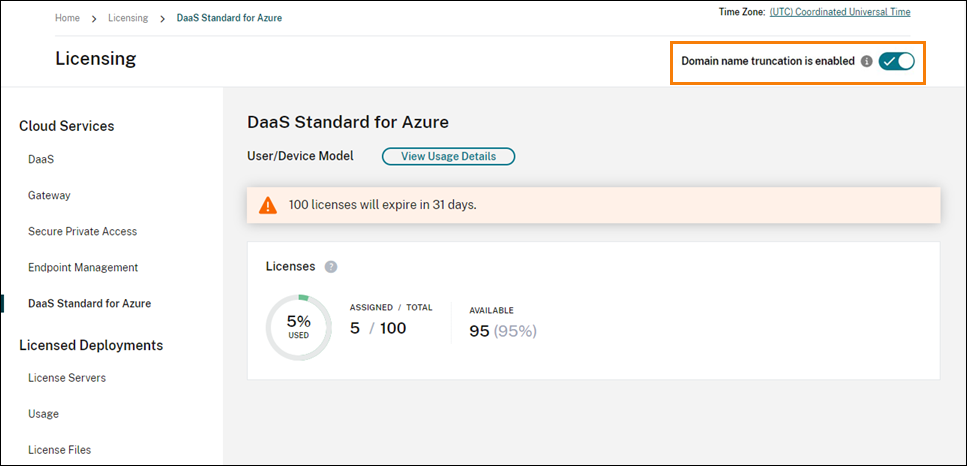Click the chevron after Home in breadcrumb
The height and width of the screenshot is (466, 967).
(x=93, y=18)
